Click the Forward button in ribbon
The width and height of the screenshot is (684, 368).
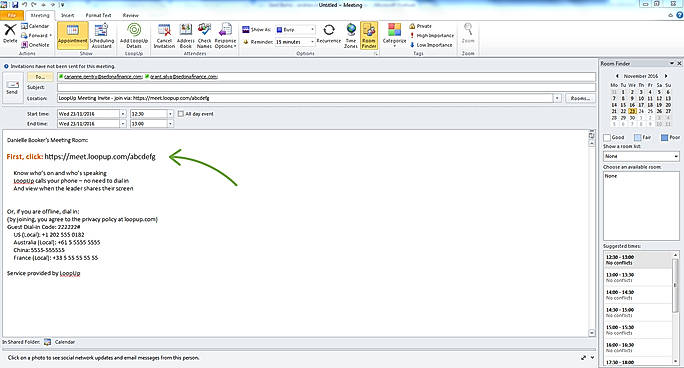point(37,35)
